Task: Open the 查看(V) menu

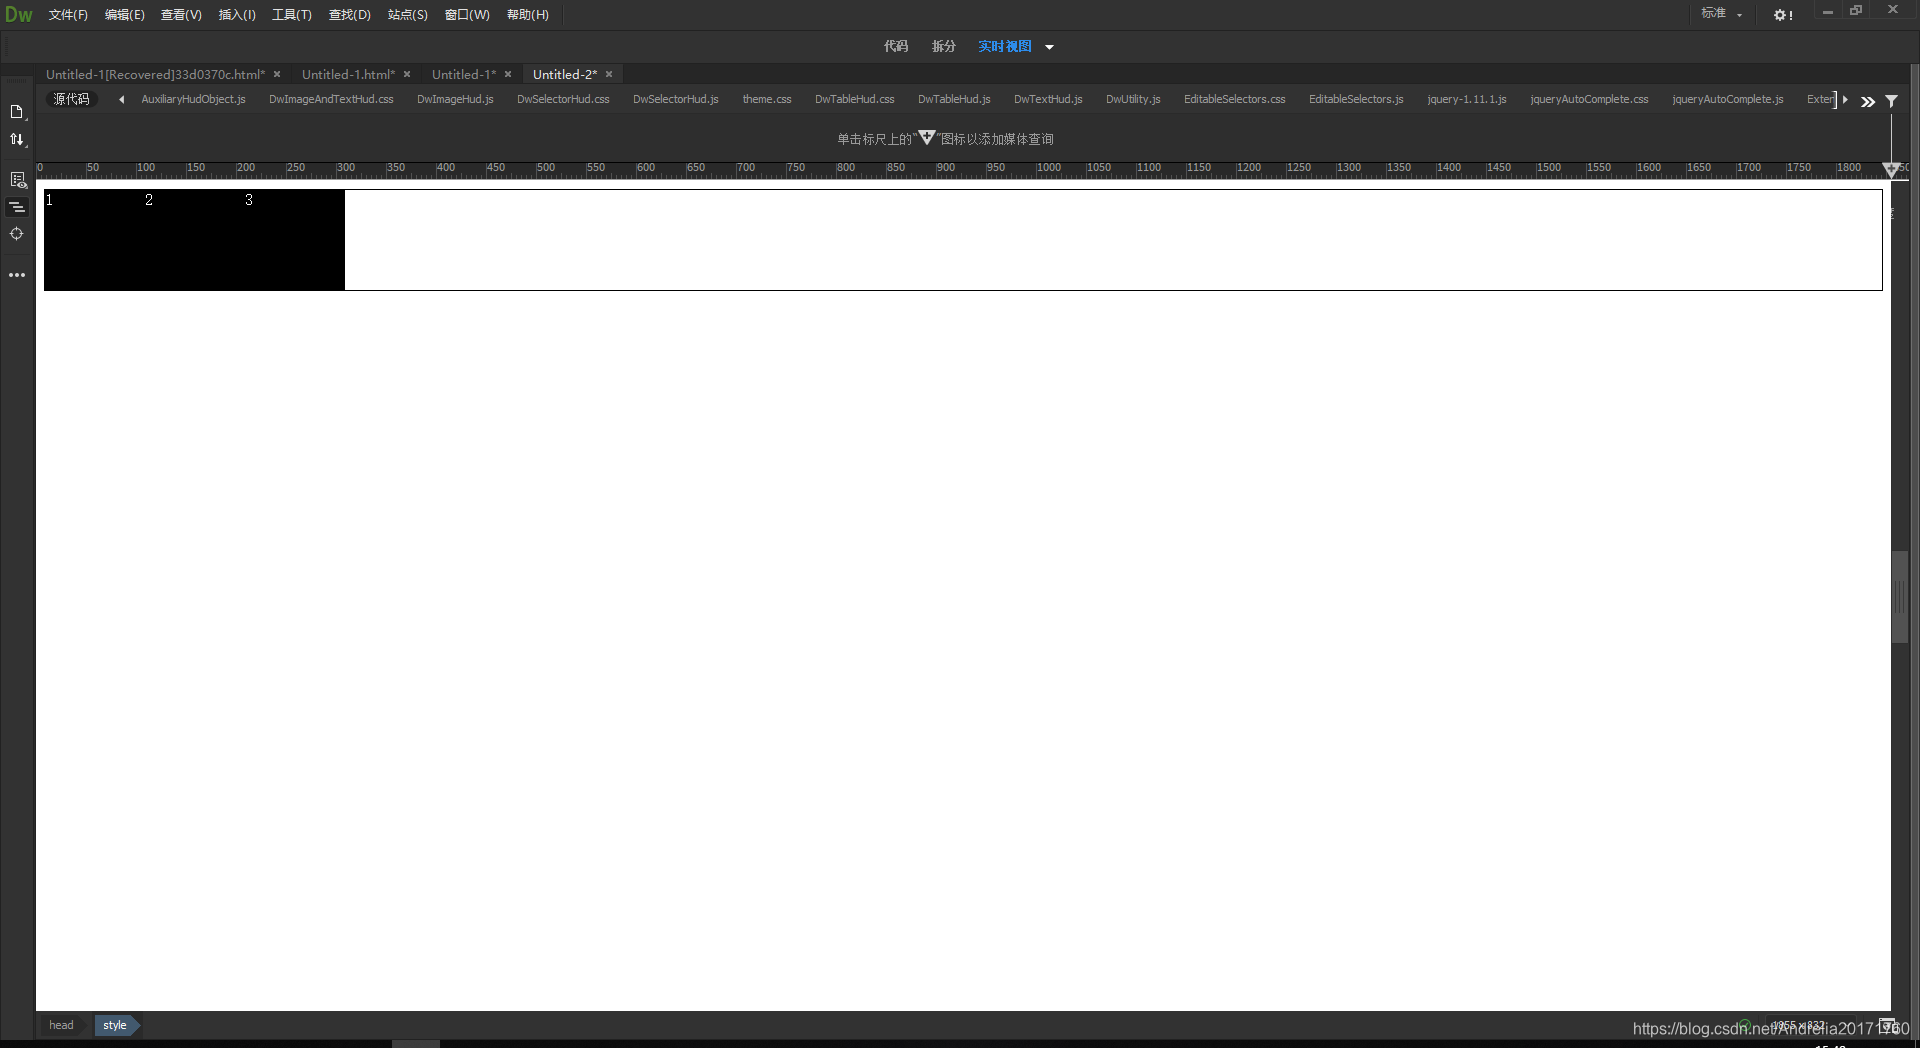Action: click(181, 15)
